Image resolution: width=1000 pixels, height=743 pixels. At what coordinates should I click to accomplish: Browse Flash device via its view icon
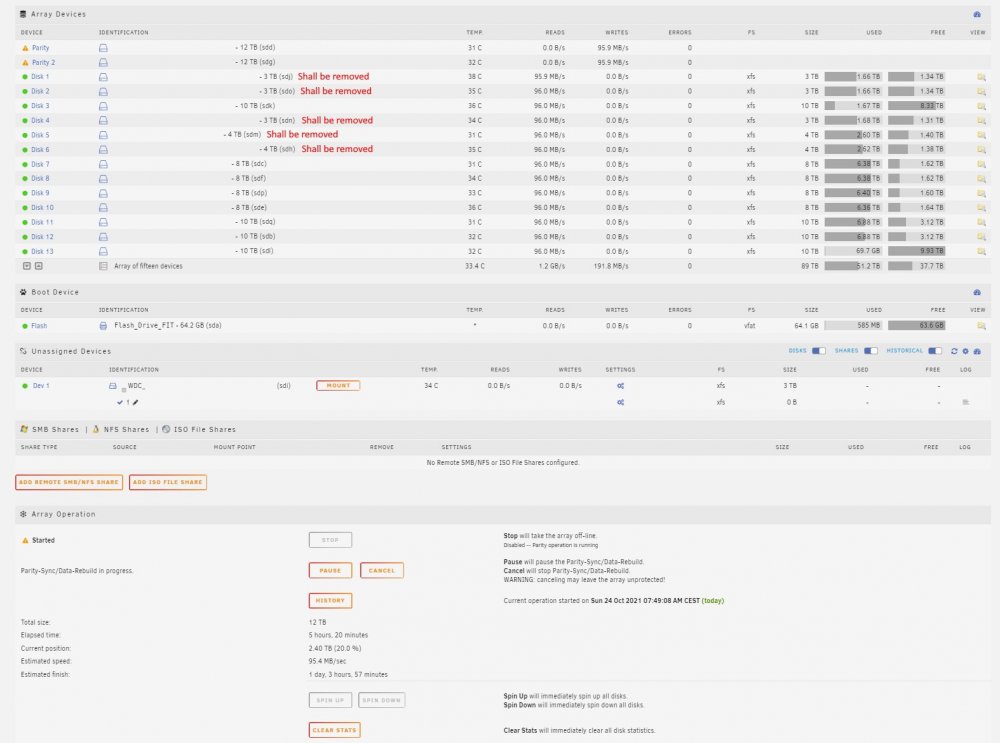(x=981, y=326)
